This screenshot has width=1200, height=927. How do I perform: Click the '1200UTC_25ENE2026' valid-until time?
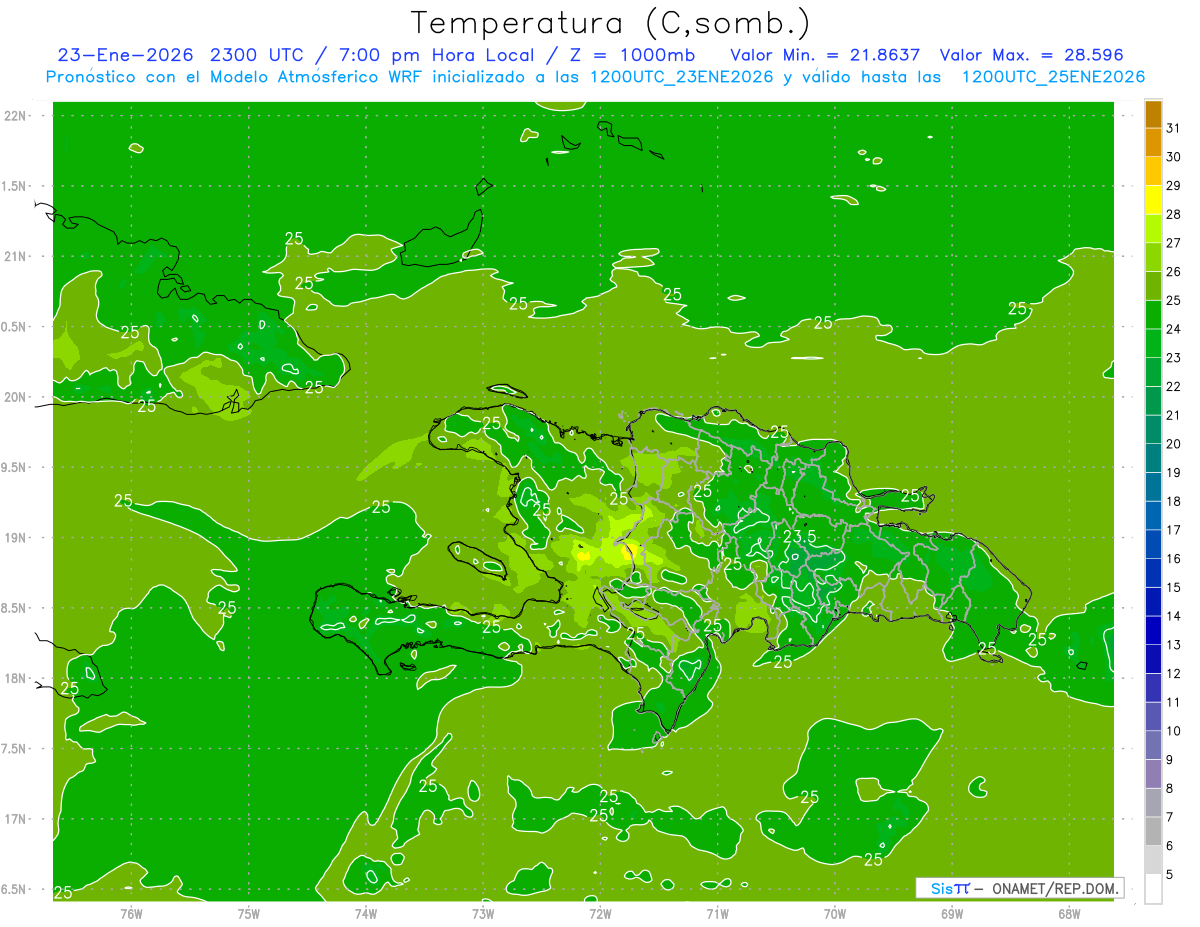point(1053,77)
